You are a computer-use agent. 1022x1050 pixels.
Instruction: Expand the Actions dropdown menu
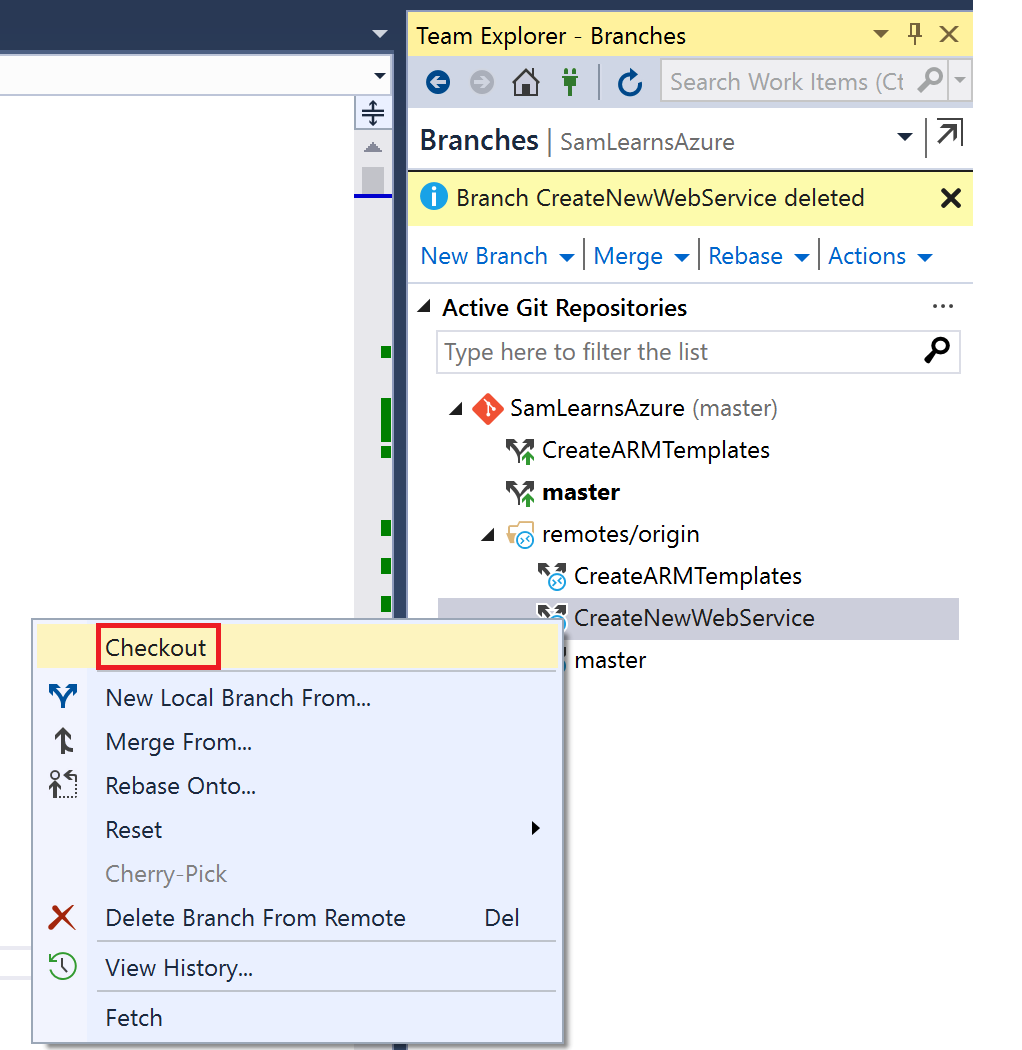[879, 256]
